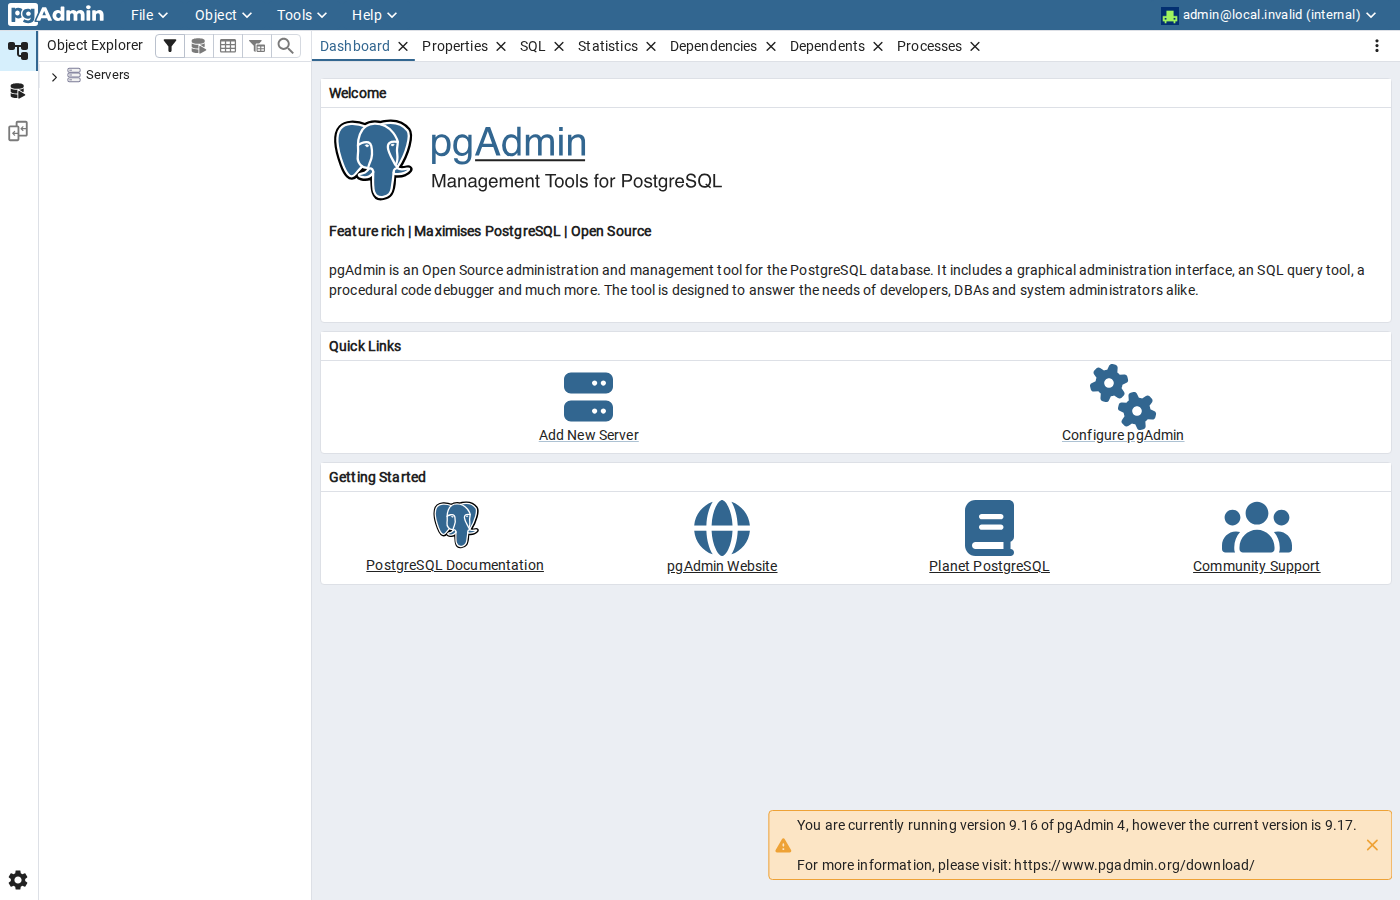Close the Dashboard tab
Image resolution: width=1400 pixels, height=900 pixels.
(x=403, y=46)
